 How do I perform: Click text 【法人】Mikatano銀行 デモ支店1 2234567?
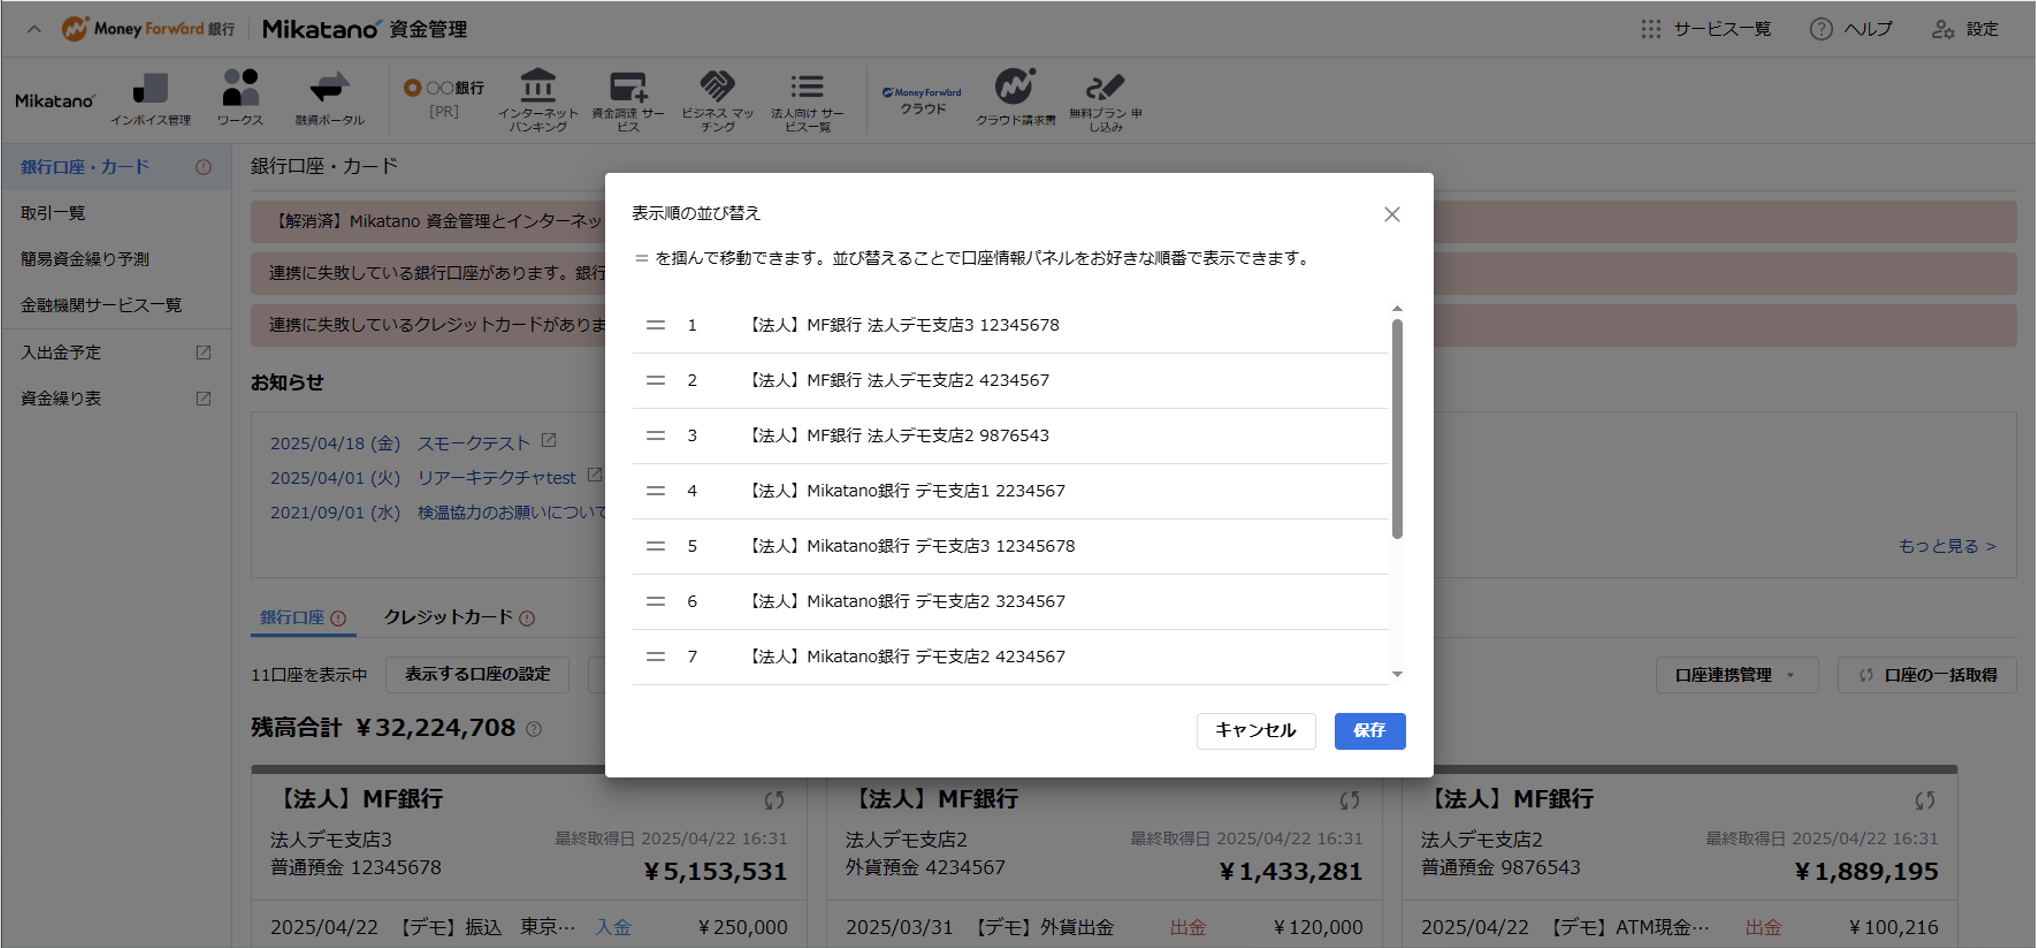[905, 491]
